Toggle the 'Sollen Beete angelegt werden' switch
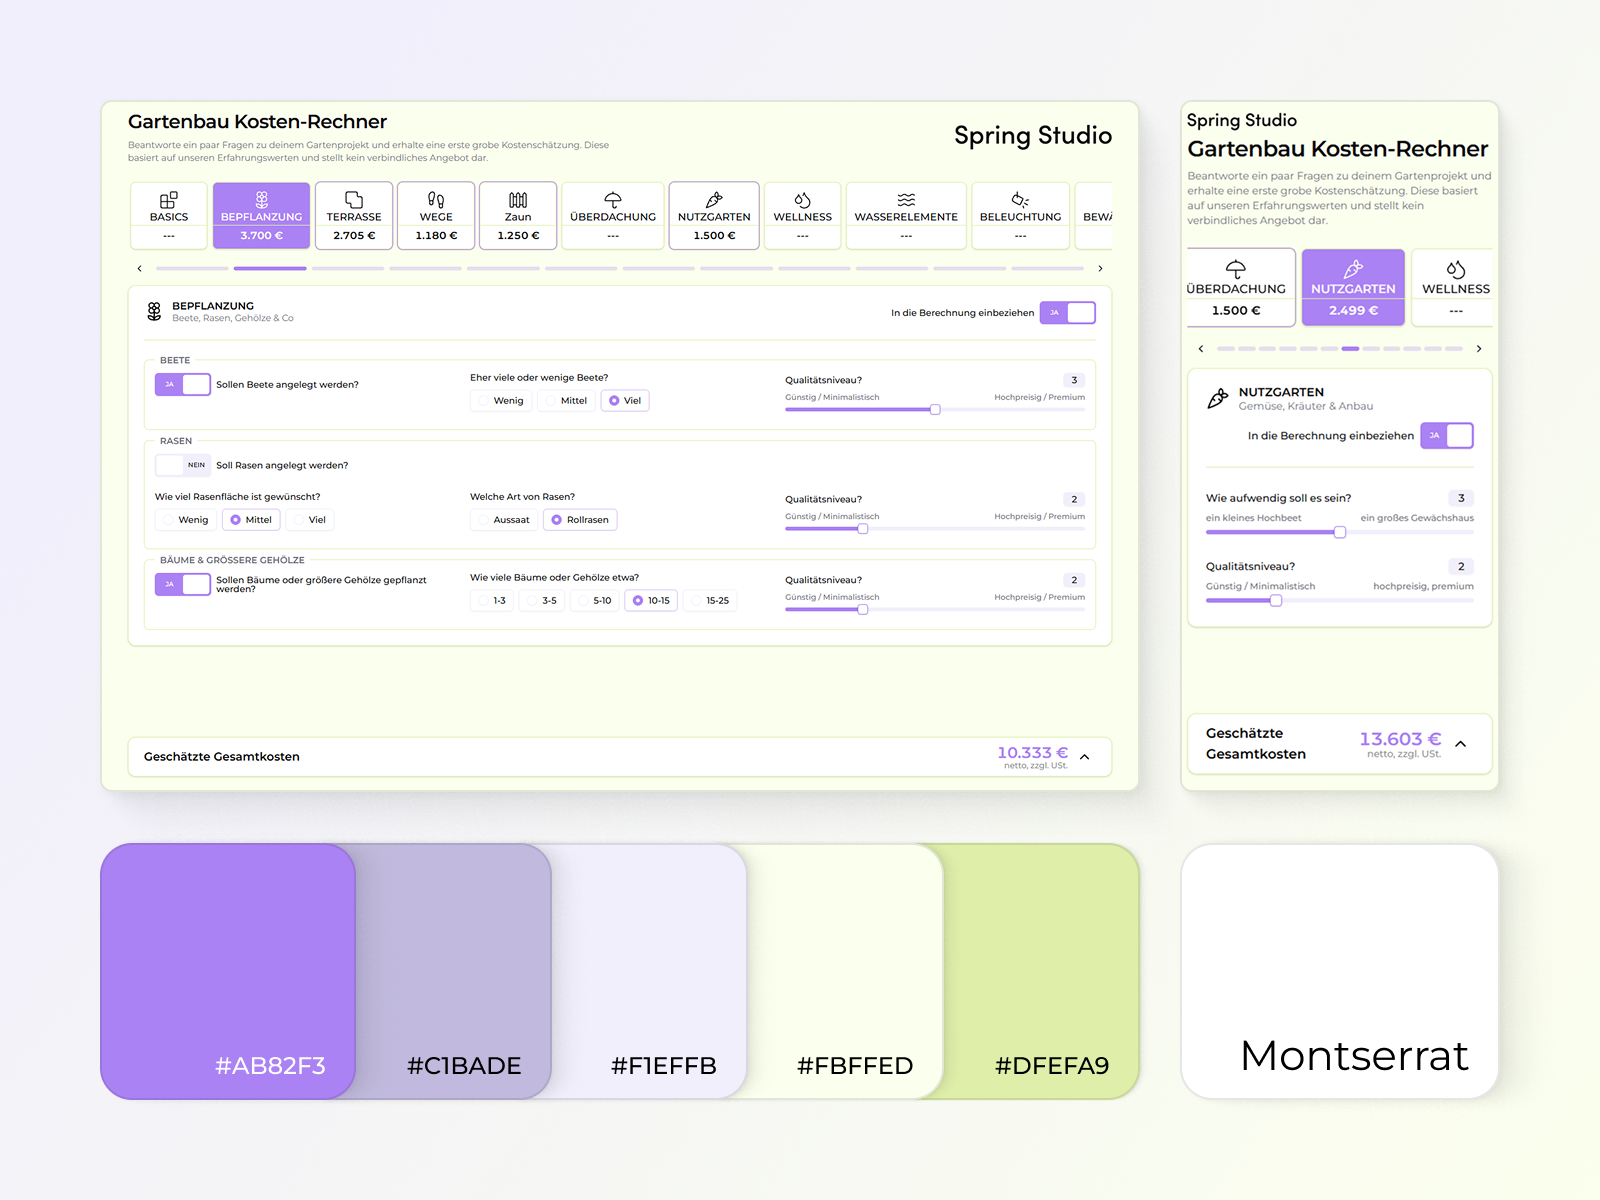This screenshot has height=1200, width=1600. click(x=183, y=385)
